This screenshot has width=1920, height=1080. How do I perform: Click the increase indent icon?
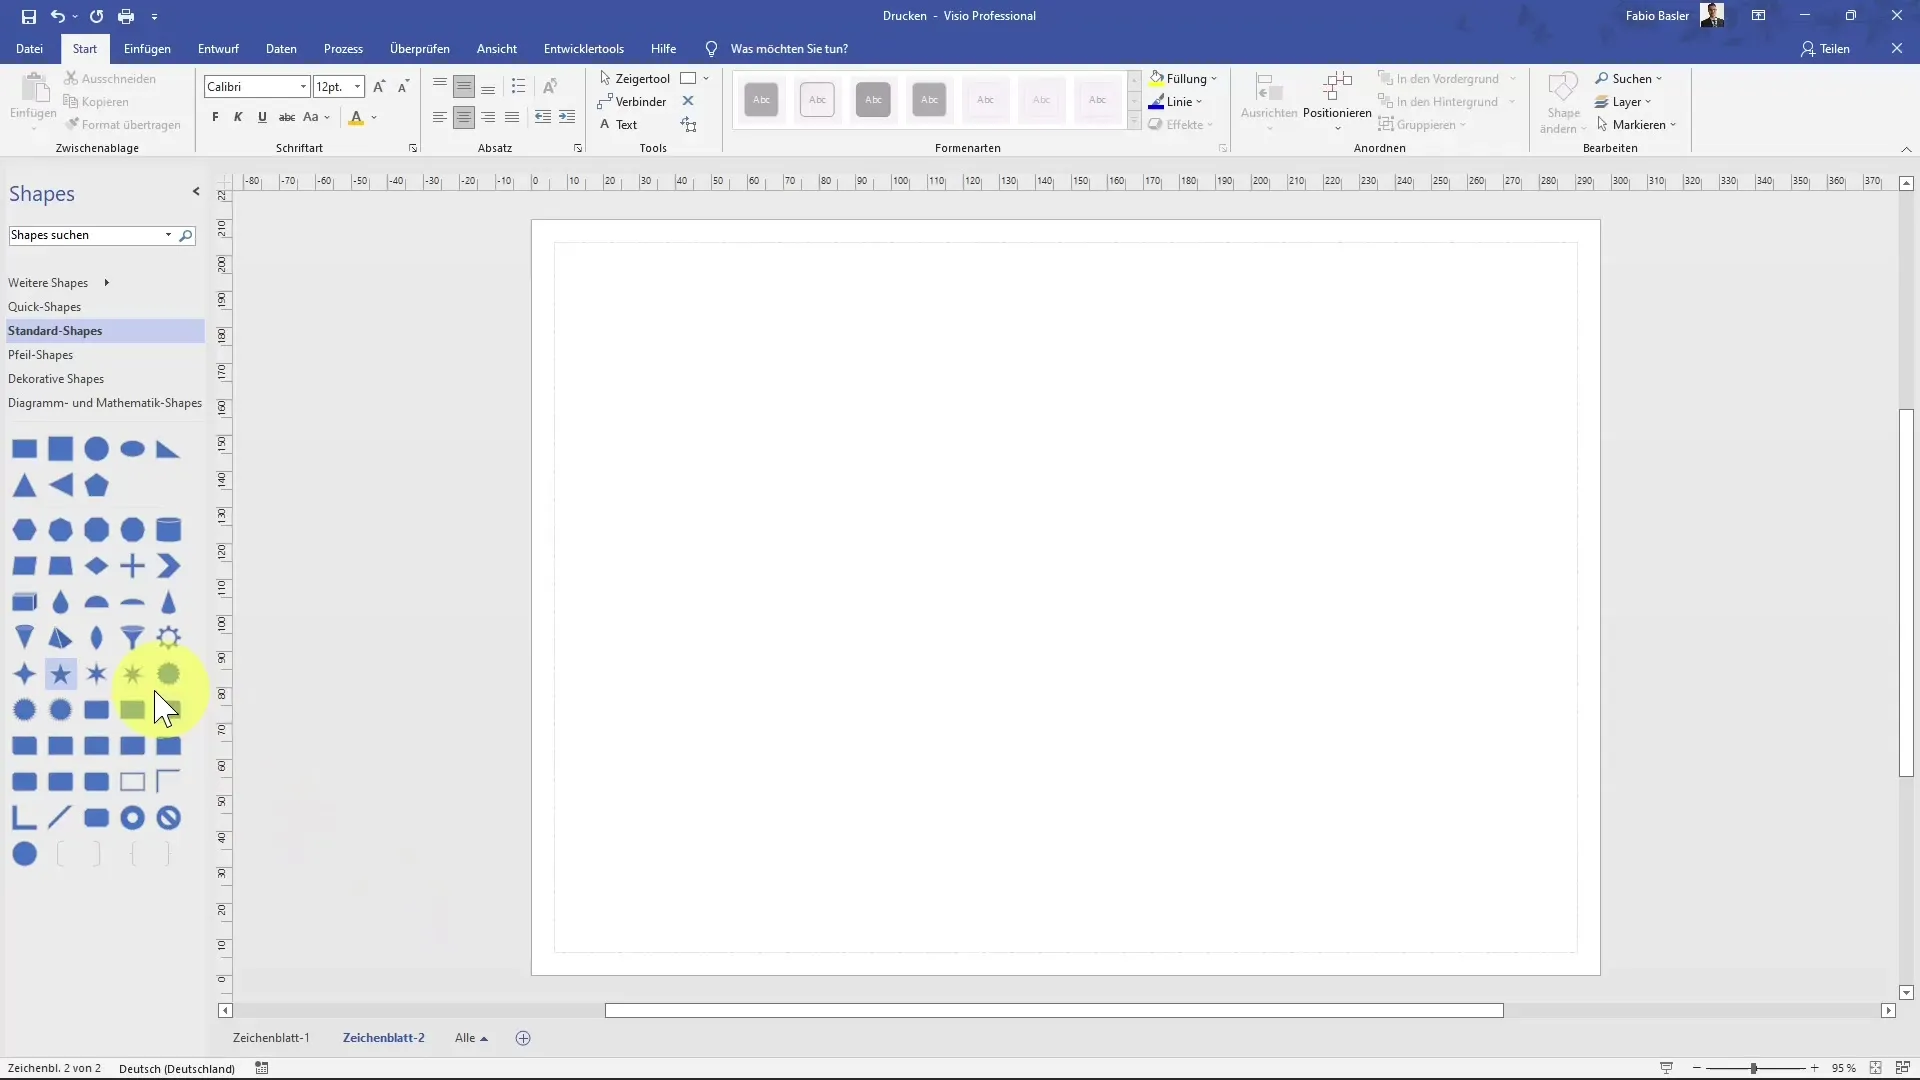(567, 117)
